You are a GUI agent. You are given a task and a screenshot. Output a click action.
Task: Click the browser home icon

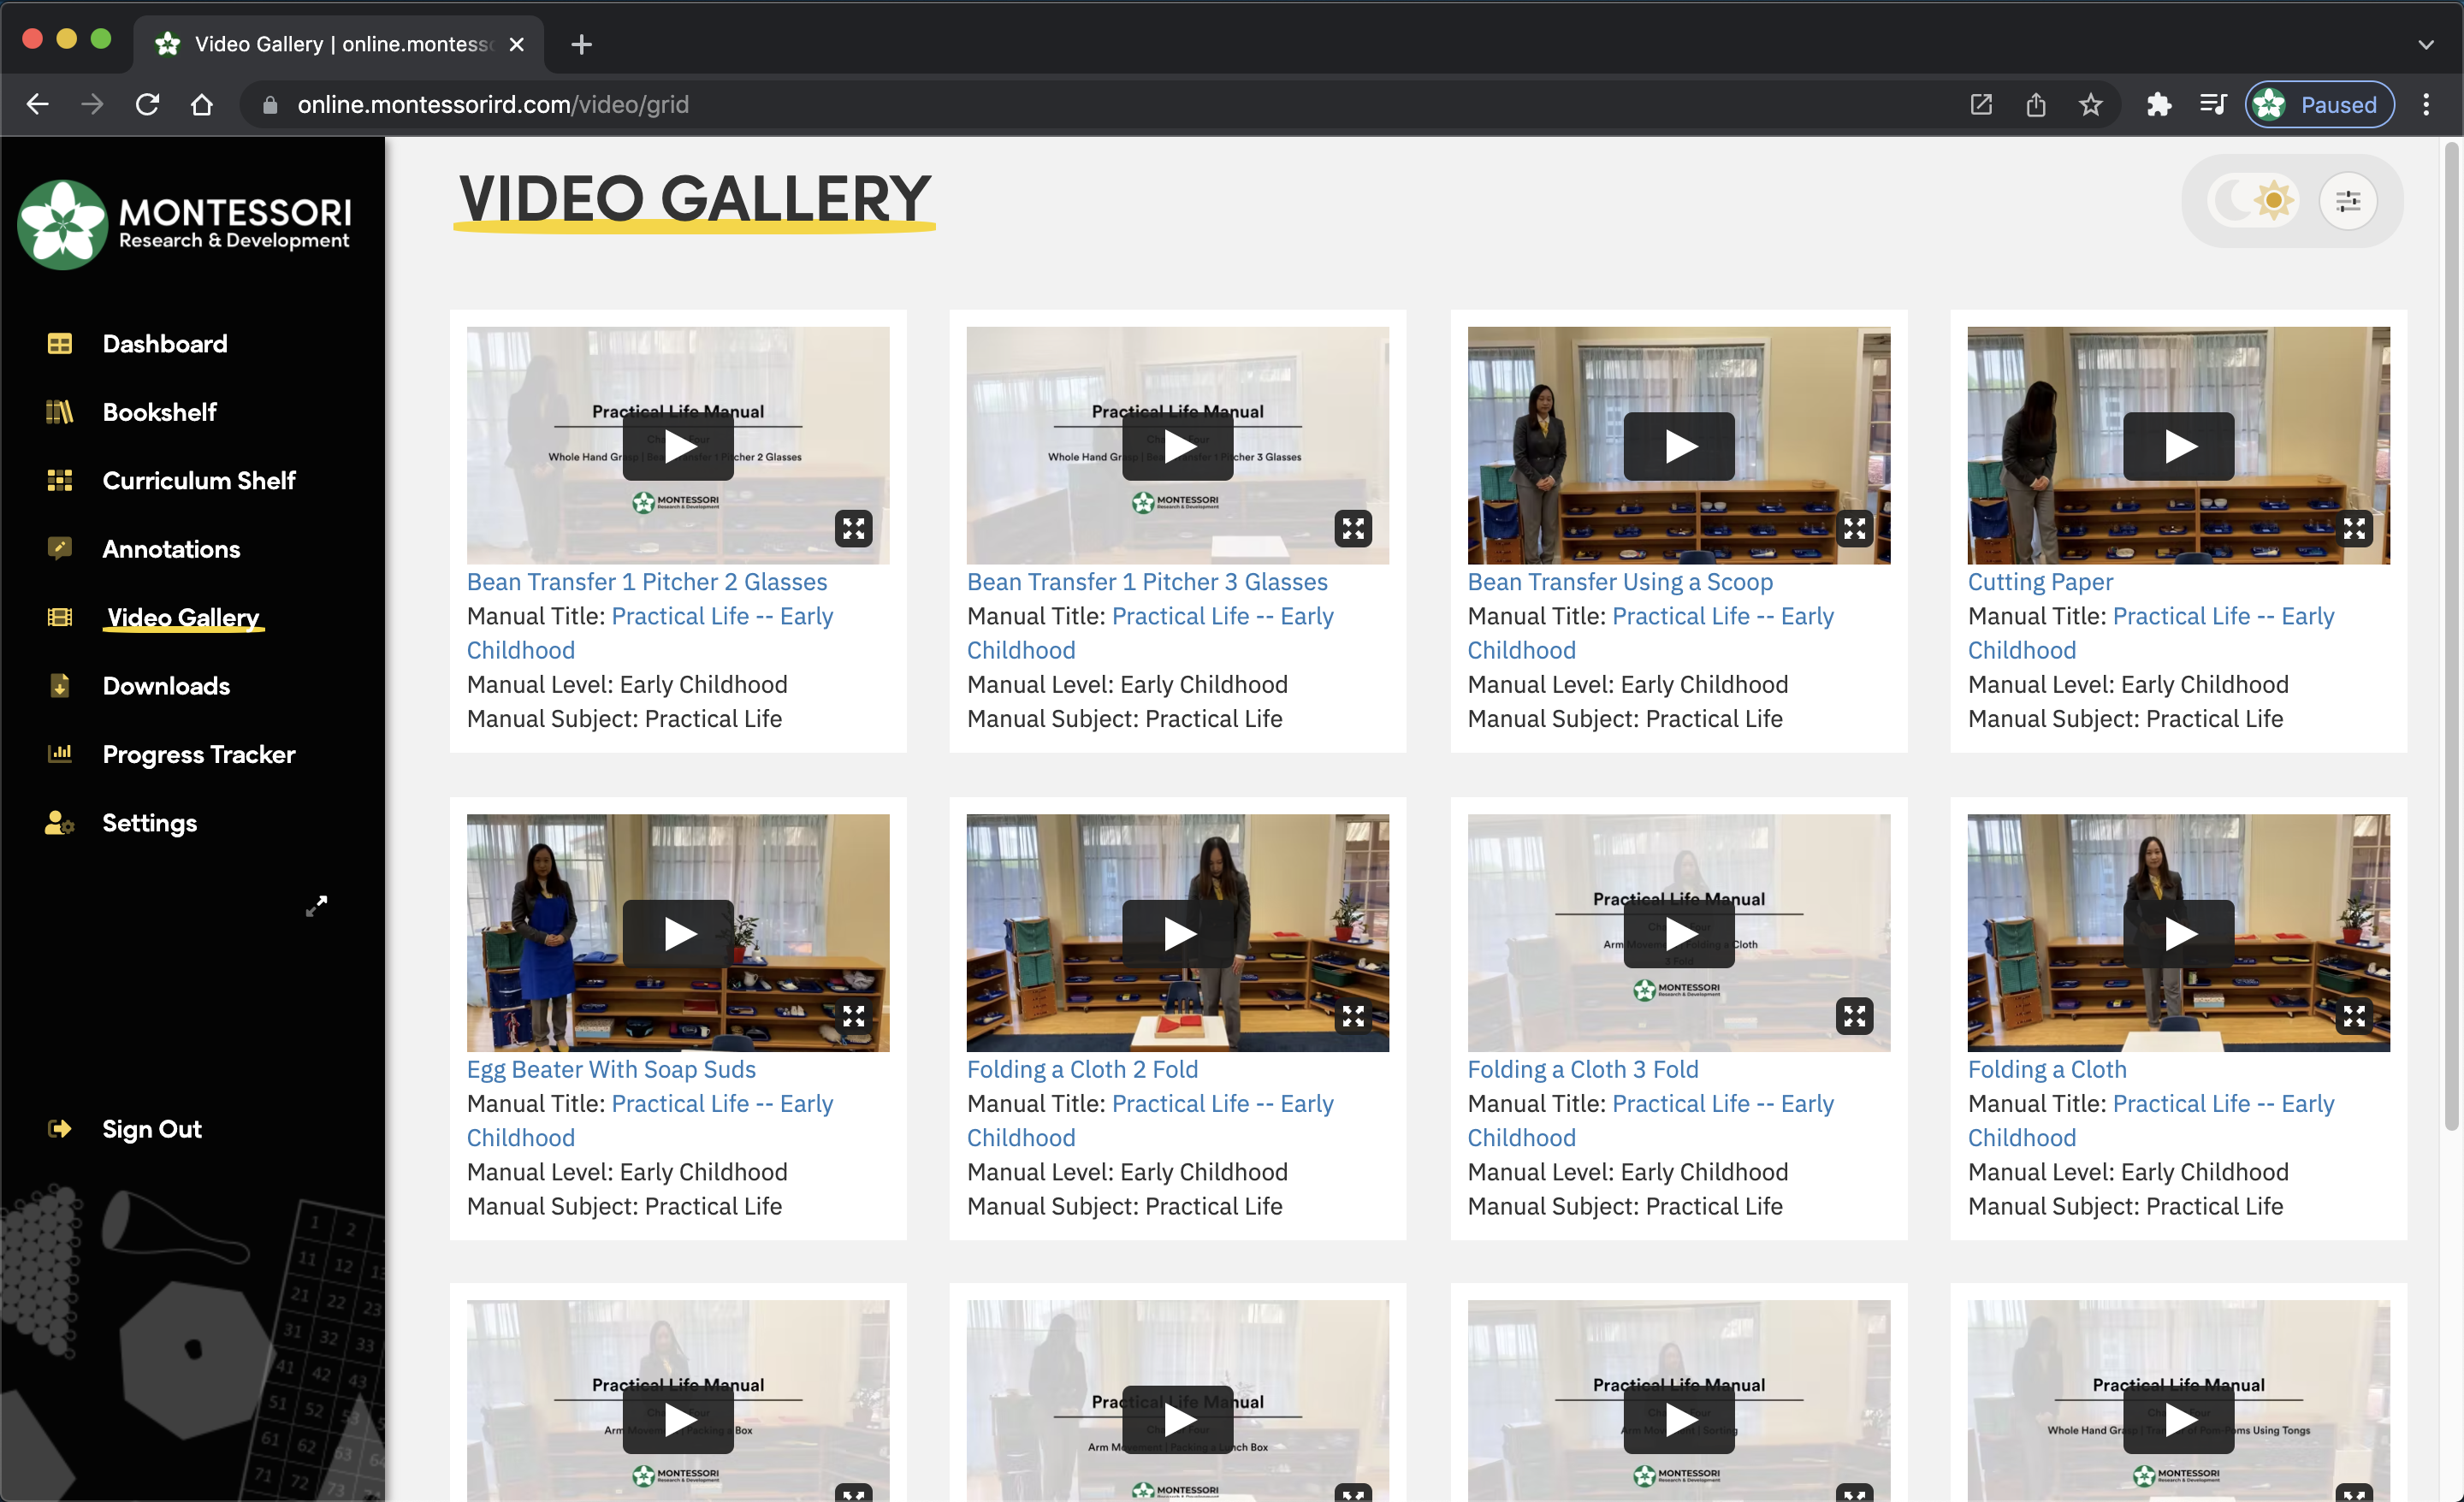pos(202,104)
